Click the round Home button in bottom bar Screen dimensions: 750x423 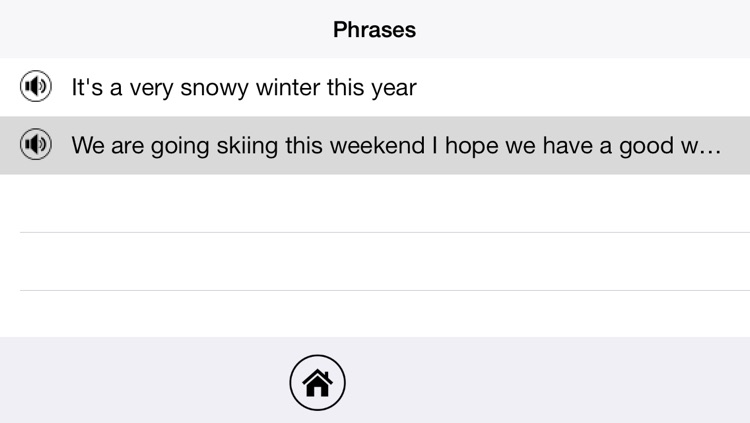coord(317,382)
